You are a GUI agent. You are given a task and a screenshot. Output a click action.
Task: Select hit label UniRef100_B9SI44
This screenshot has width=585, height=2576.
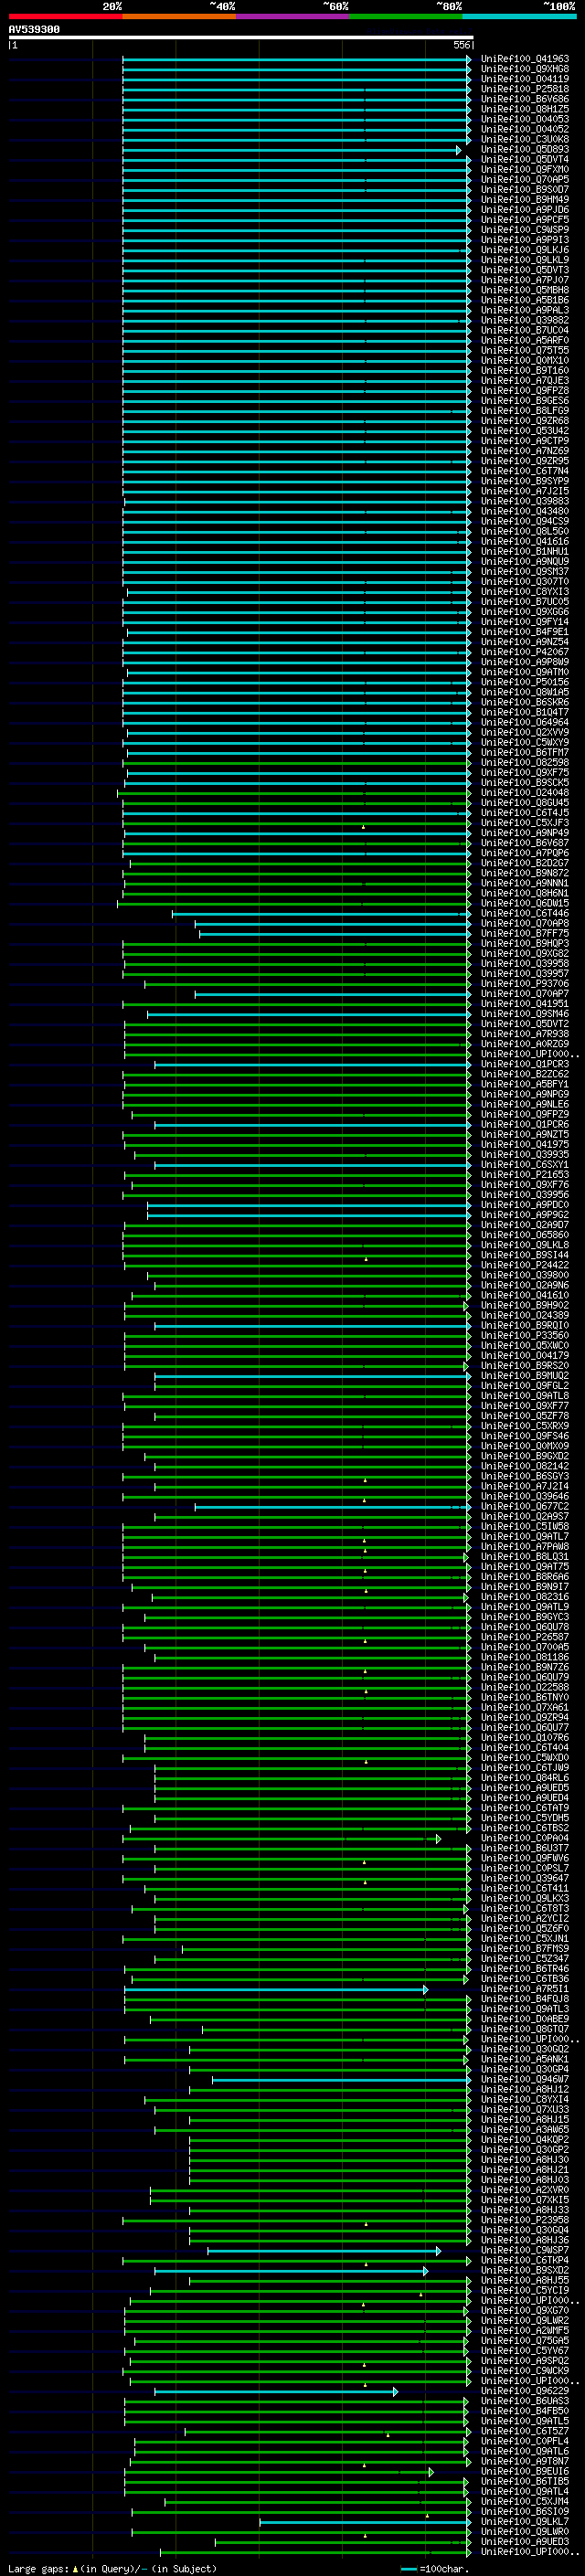coord(525,1254)
